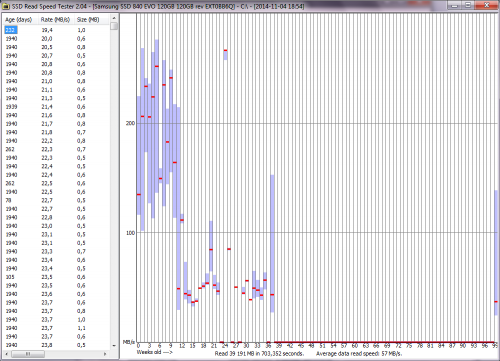The height and width of the screenshot is (361, 500).
Task: Select the row with rate 22,2
Action: click(x=56, y=141)
